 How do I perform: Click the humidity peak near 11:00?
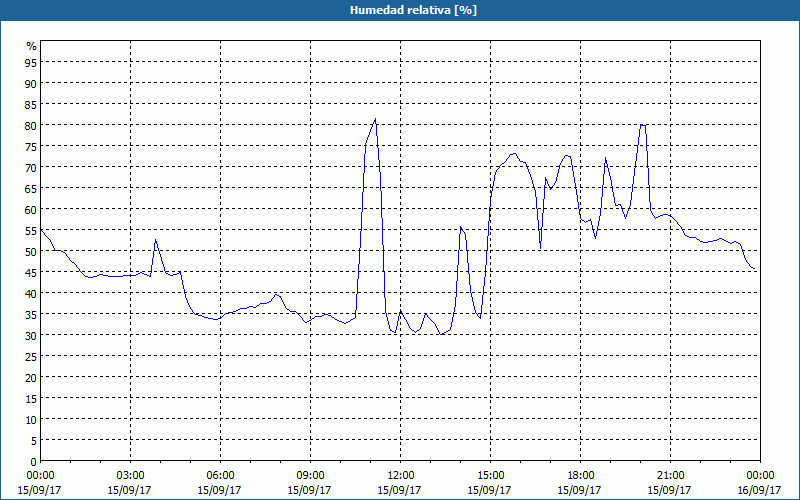[375, 119]
